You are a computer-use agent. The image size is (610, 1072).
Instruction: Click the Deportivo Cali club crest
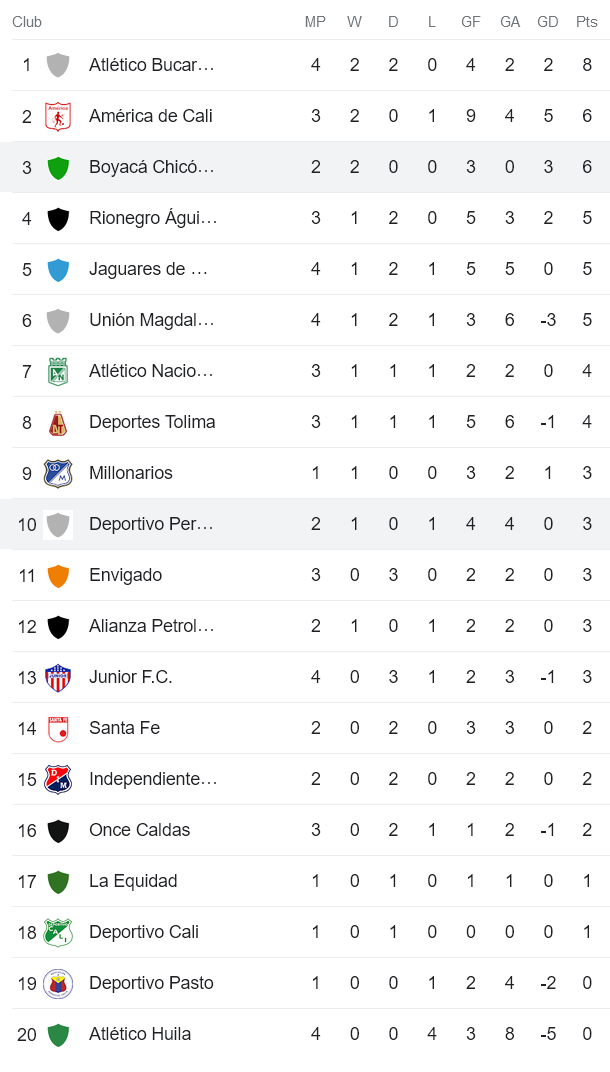(58, 932)
